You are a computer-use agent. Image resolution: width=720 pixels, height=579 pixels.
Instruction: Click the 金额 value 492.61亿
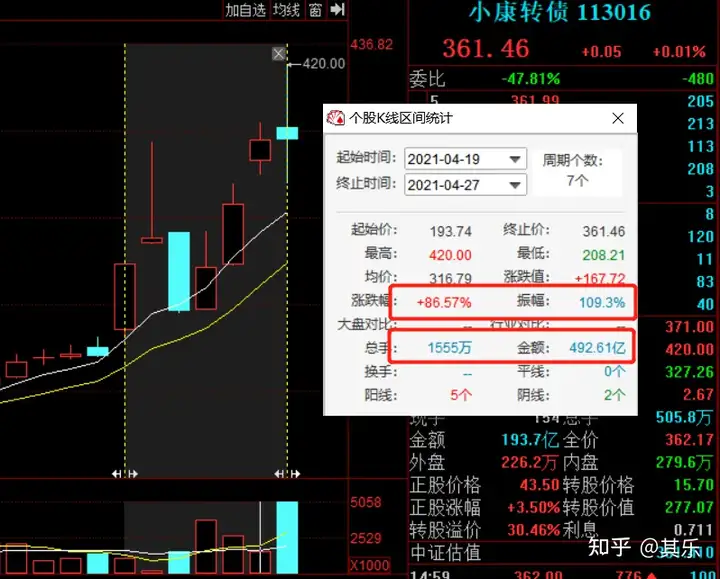597,348
